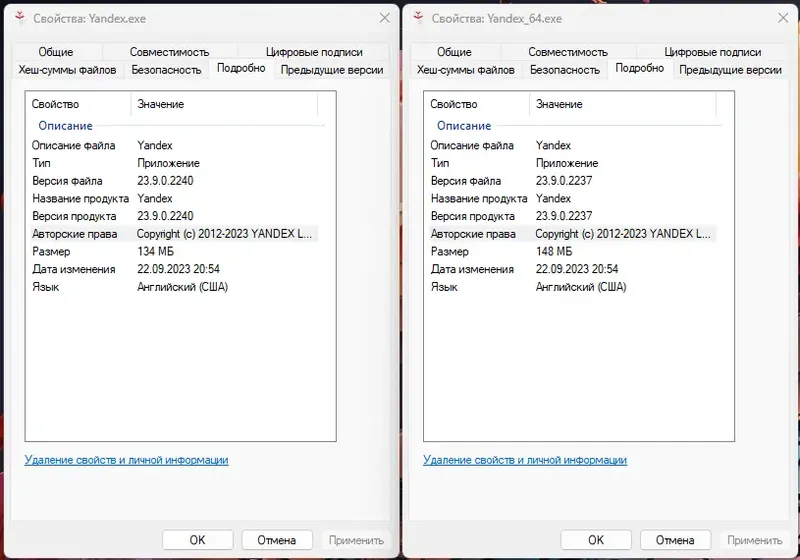
Task: Click OK in the Yandex_64.exe properties window
Action: tap(596, 540)
